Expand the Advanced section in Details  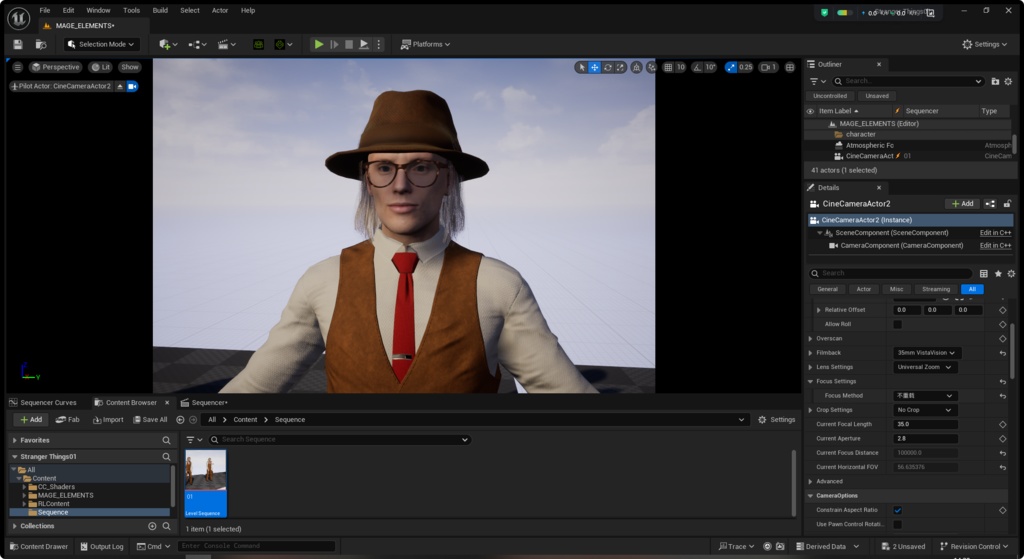[810, 482]
